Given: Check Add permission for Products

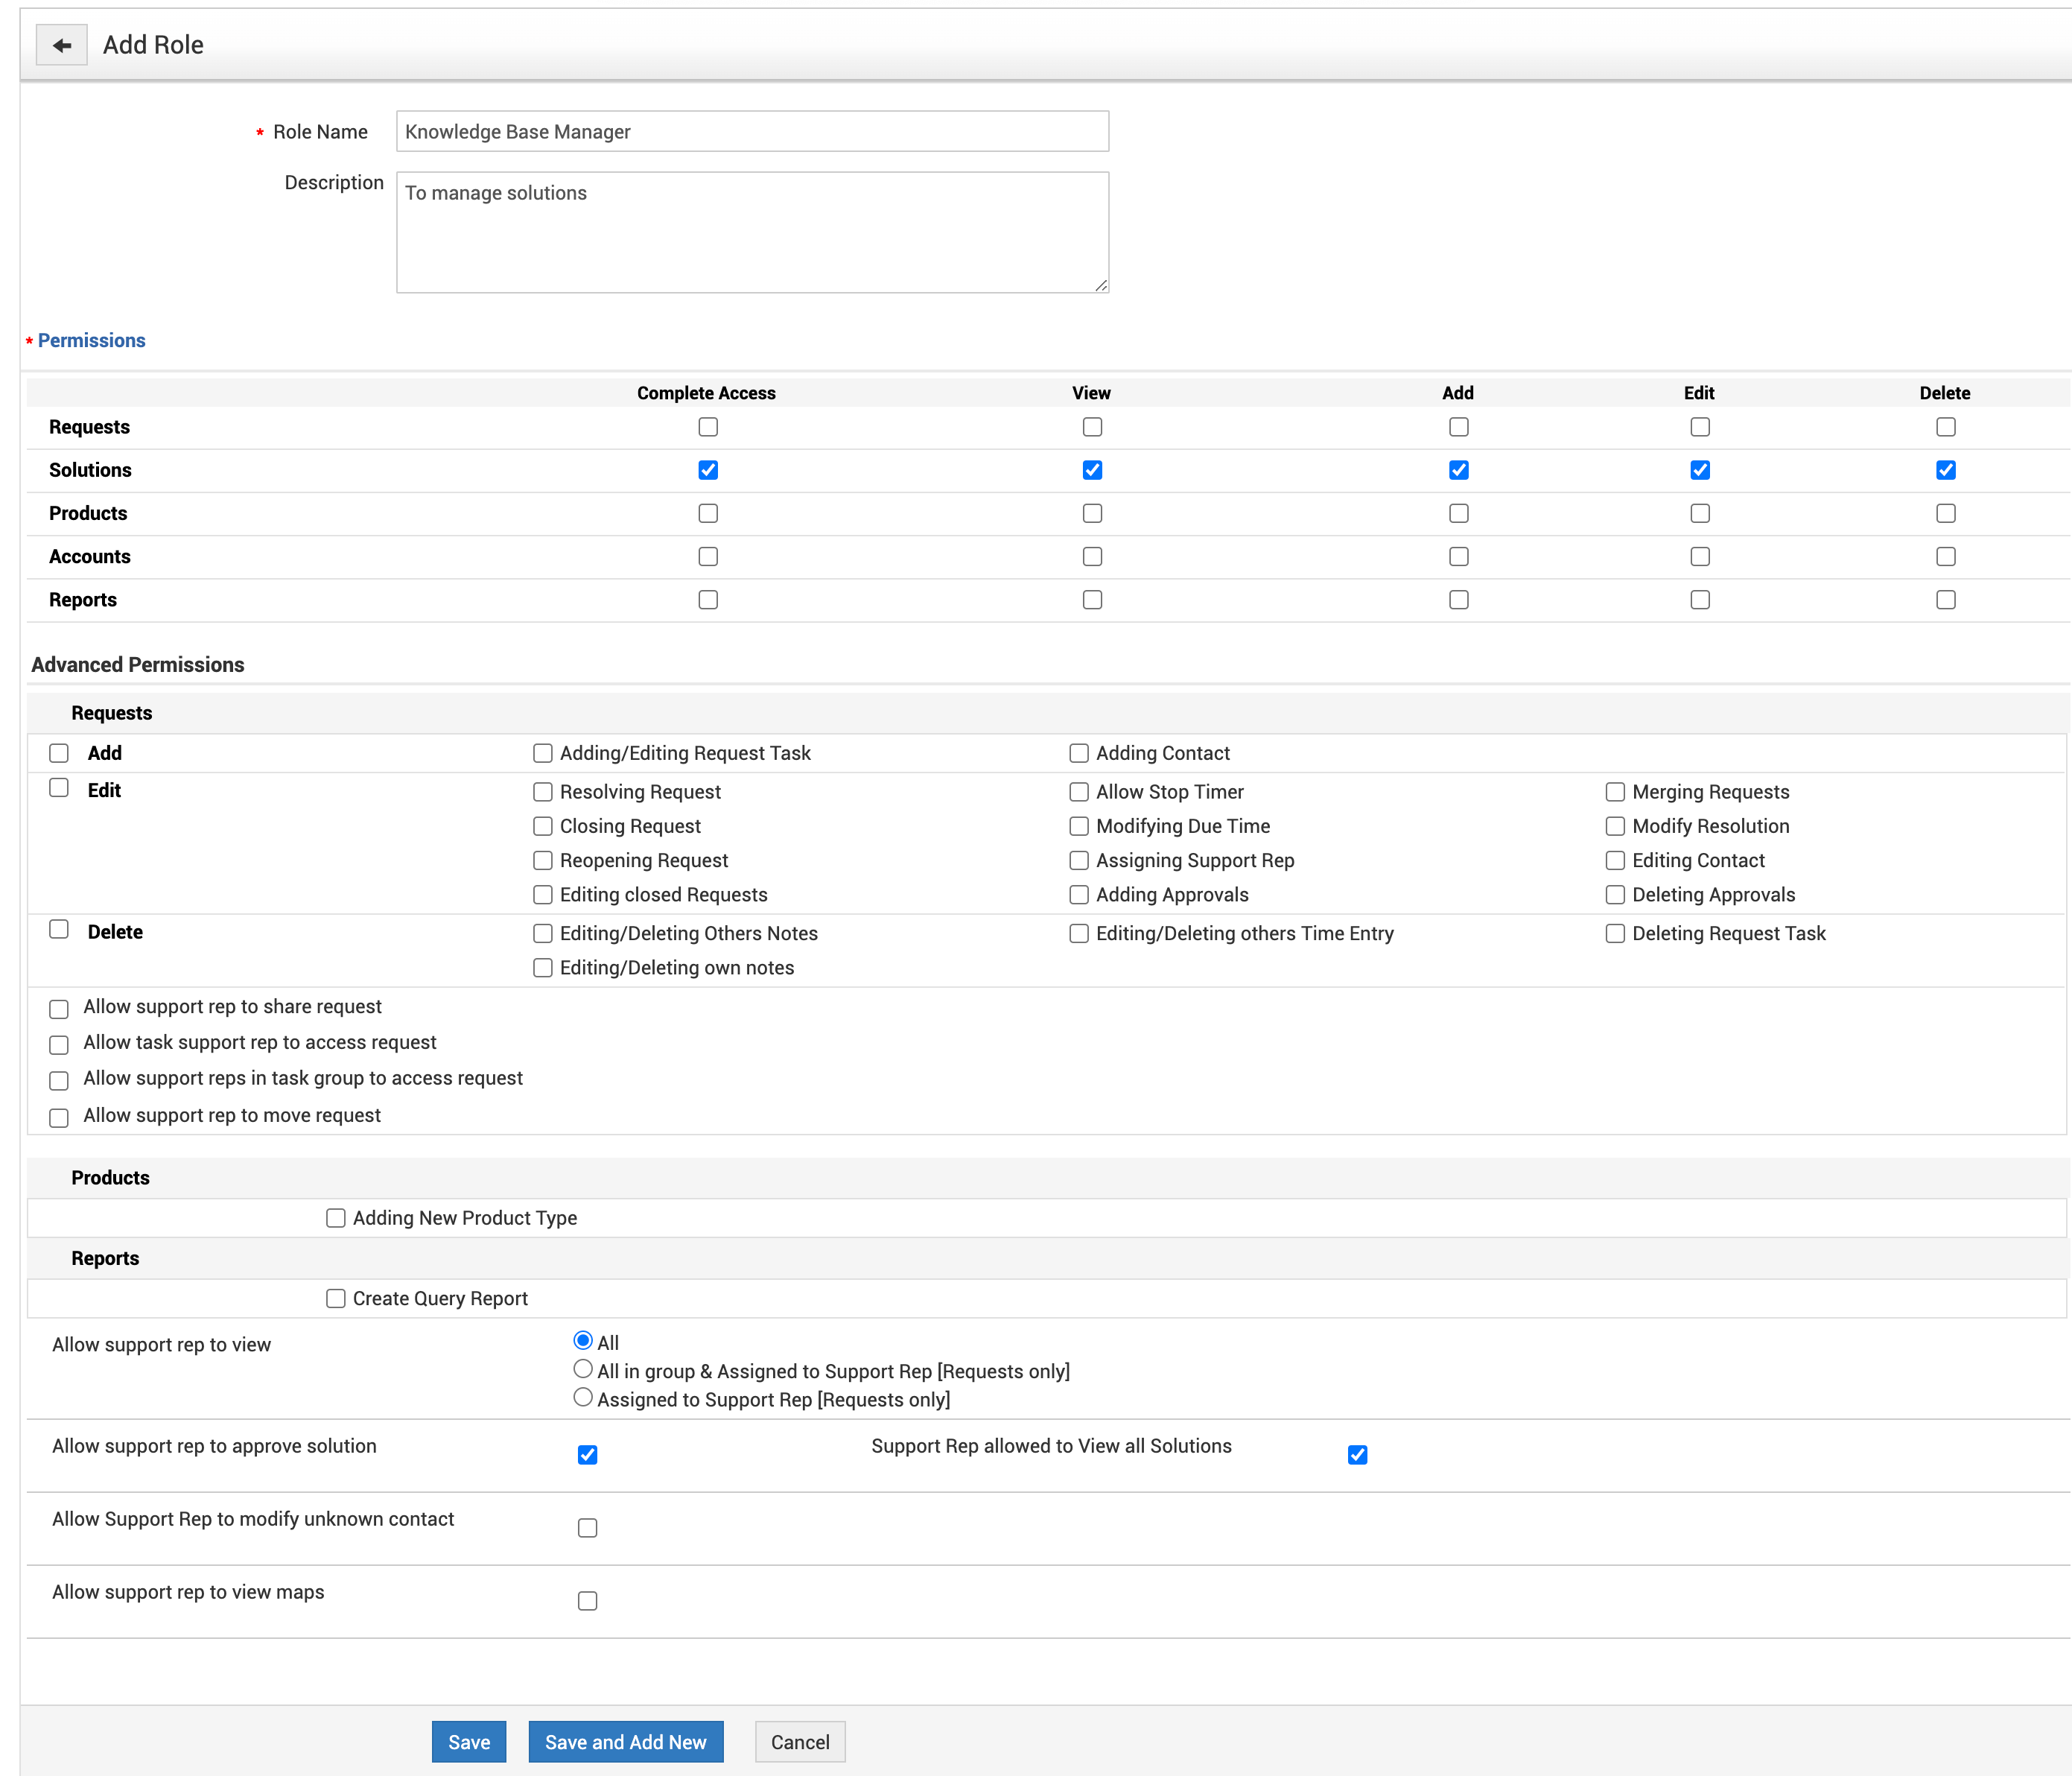Looking at the screenshot, I should click(1458, 513).
